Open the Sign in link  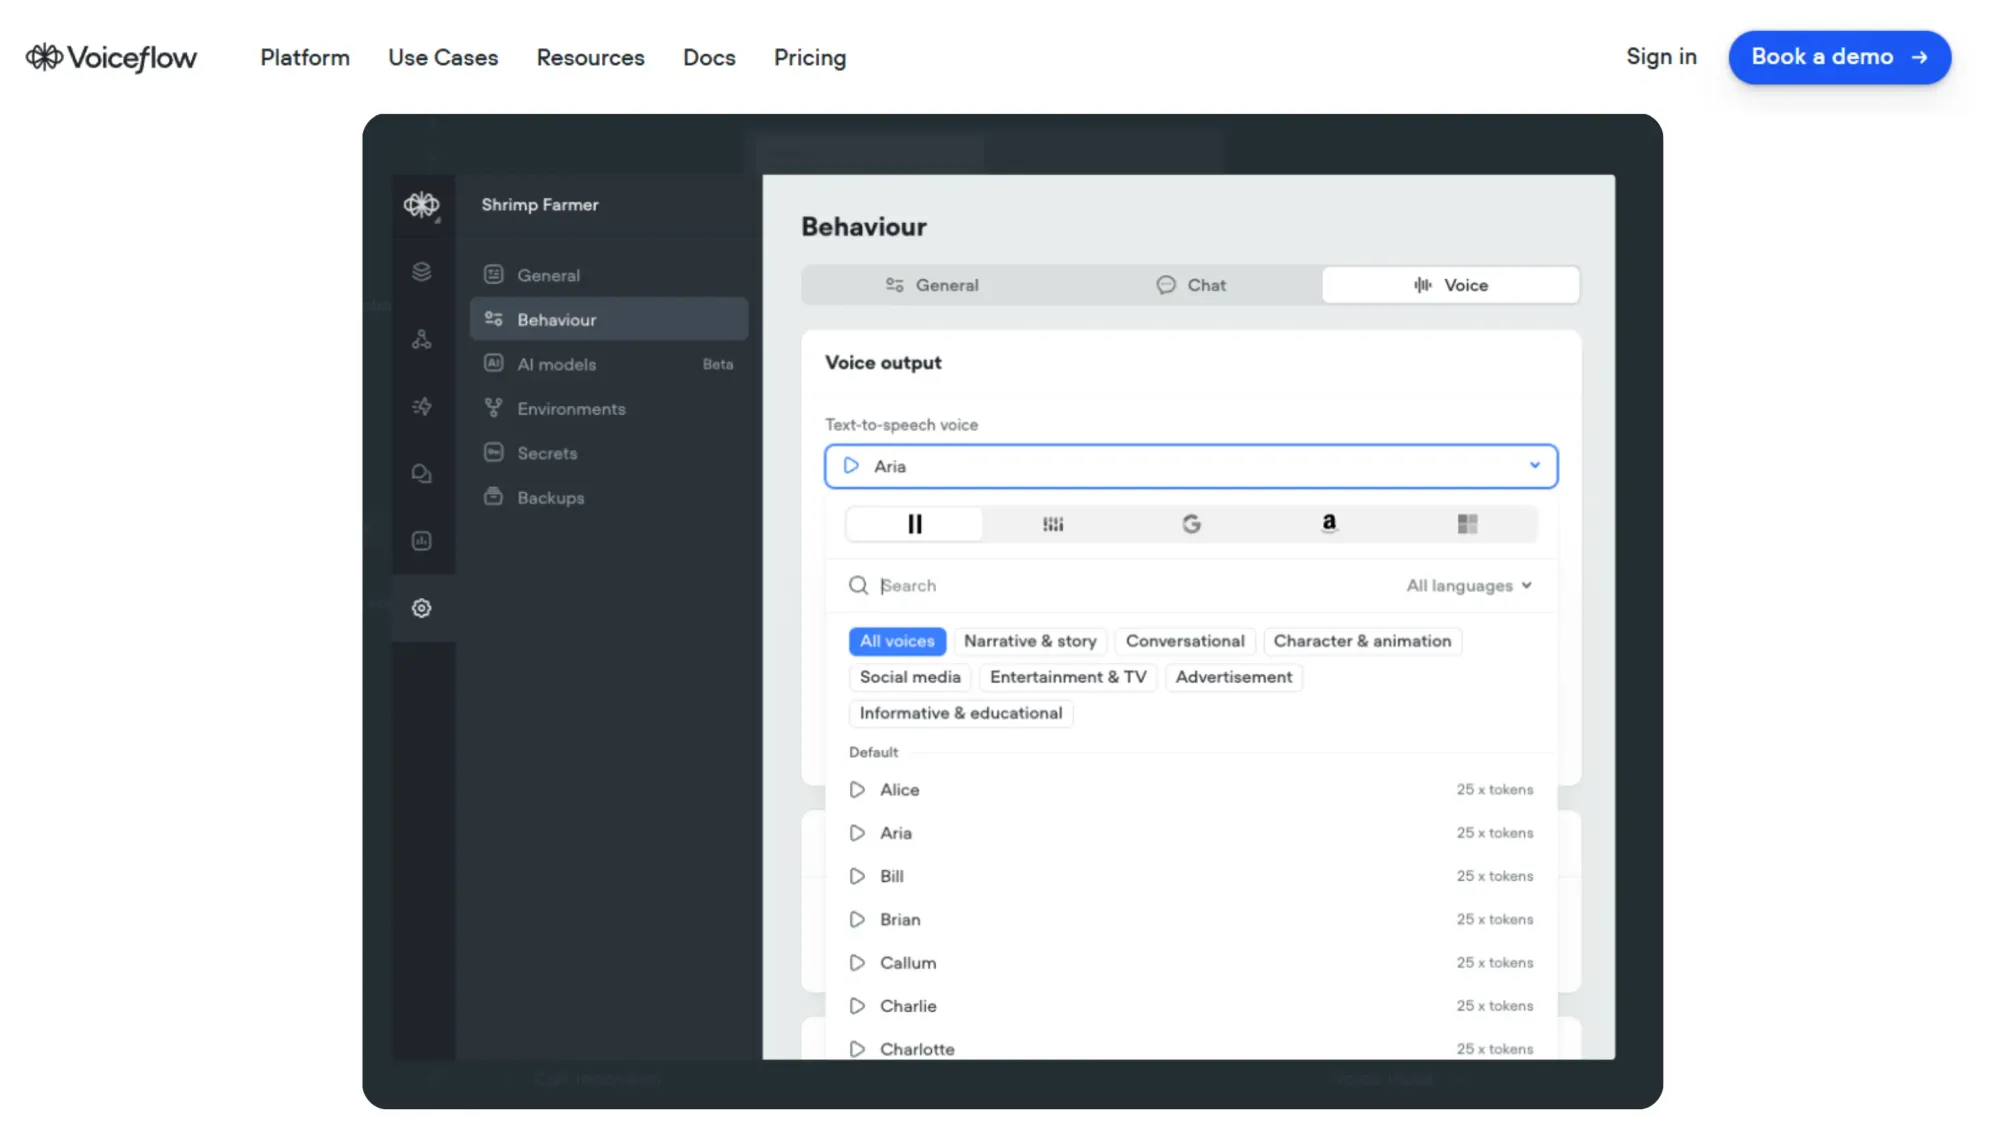coord(1661,57)
